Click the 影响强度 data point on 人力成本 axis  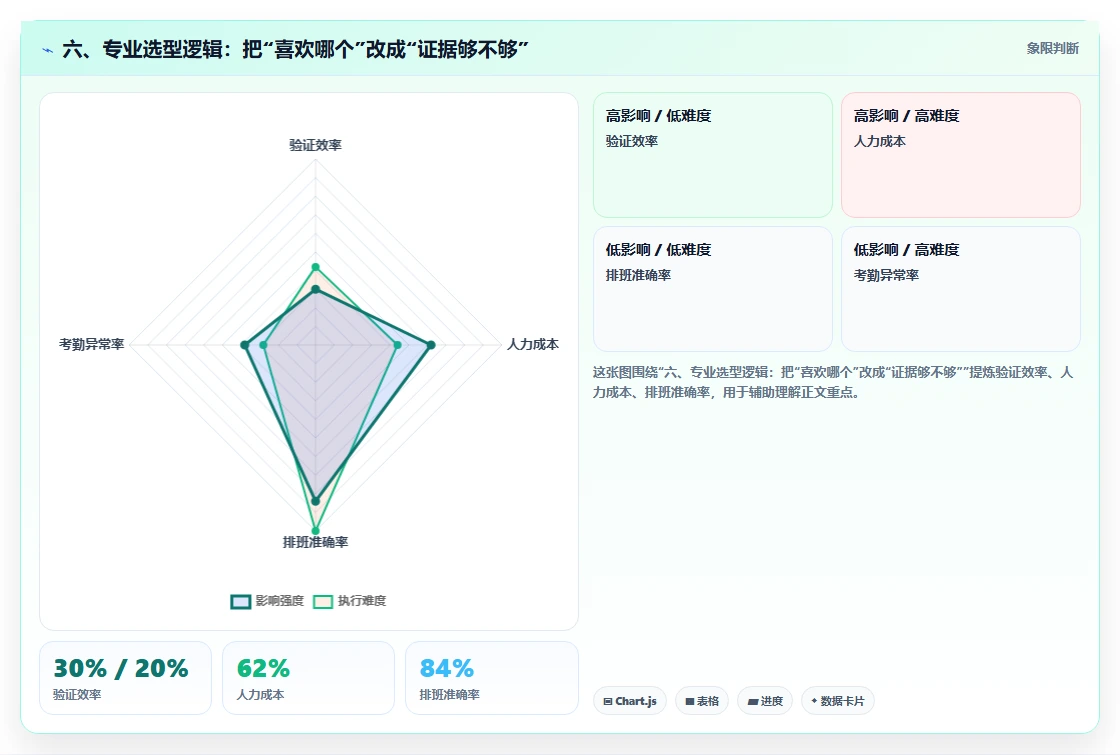[431, 345]
